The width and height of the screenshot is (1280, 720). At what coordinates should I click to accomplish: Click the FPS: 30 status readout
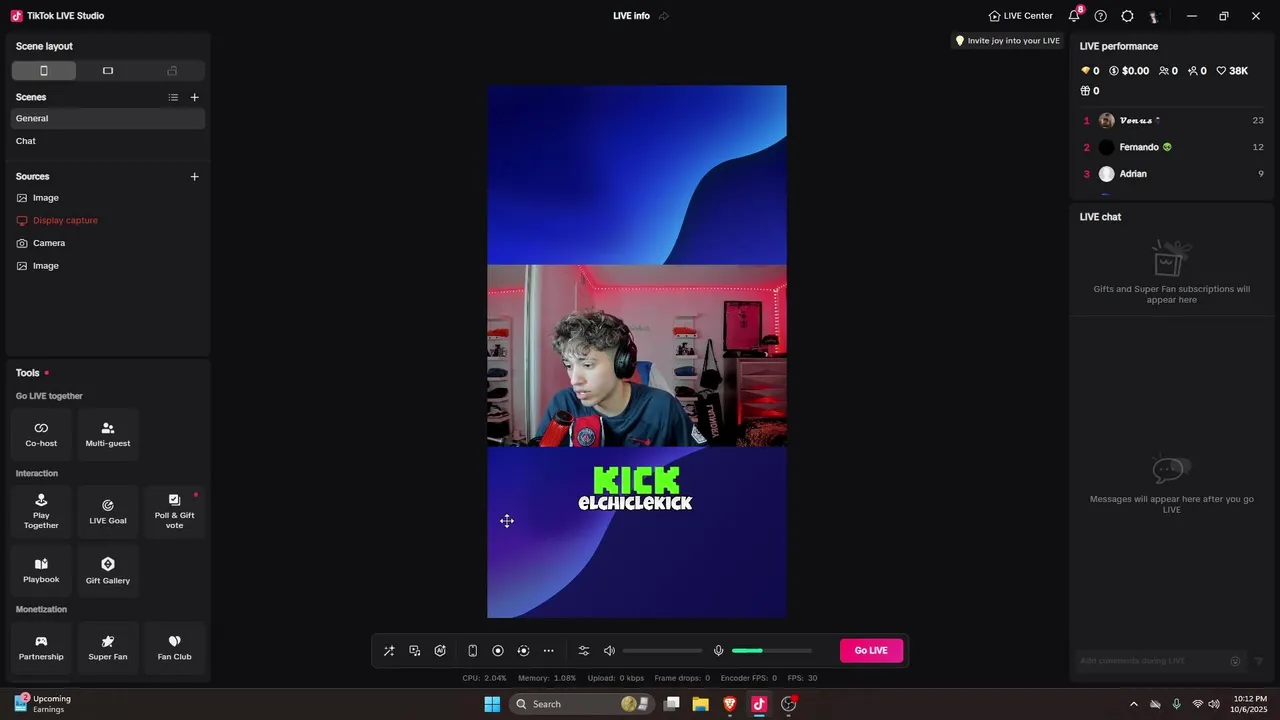coord(802,678)
